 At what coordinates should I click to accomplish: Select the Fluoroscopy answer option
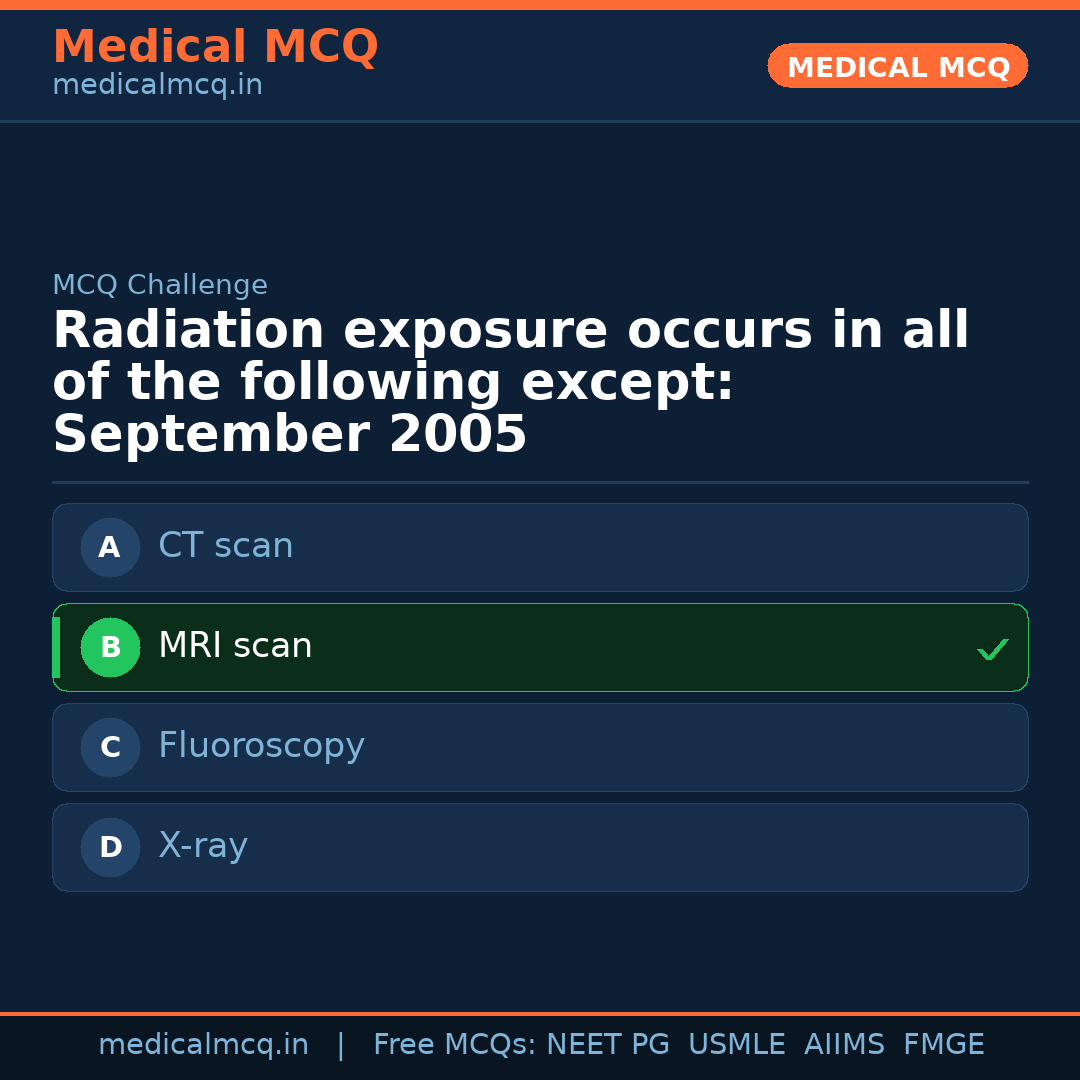click(540, 747)
